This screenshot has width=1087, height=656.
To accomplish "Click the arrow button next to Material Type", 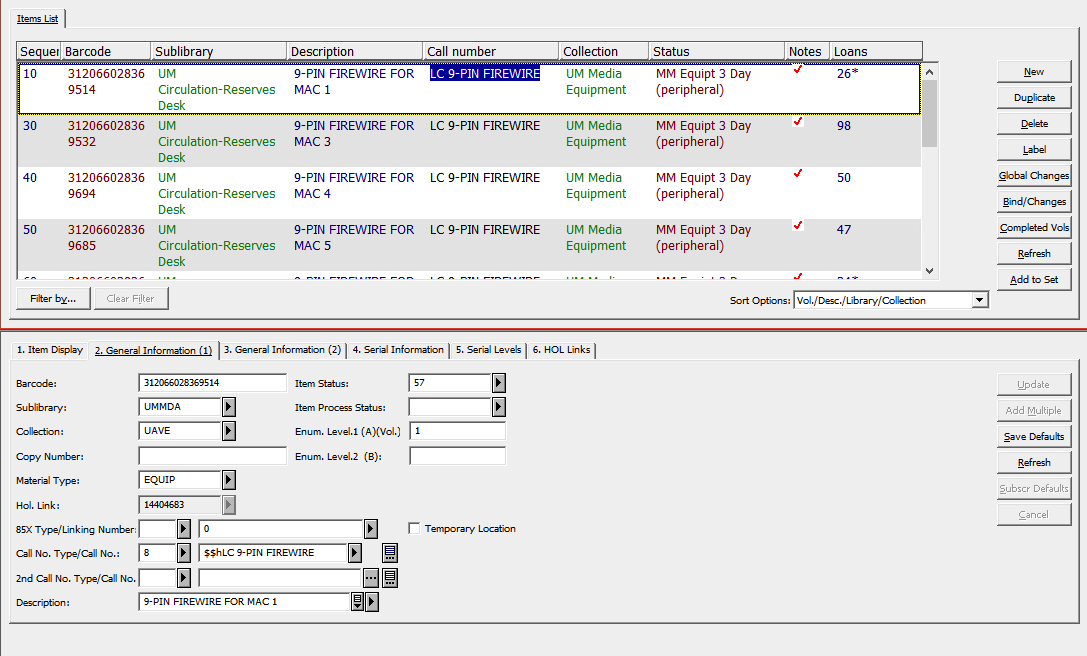I will (x=228, y=481).
